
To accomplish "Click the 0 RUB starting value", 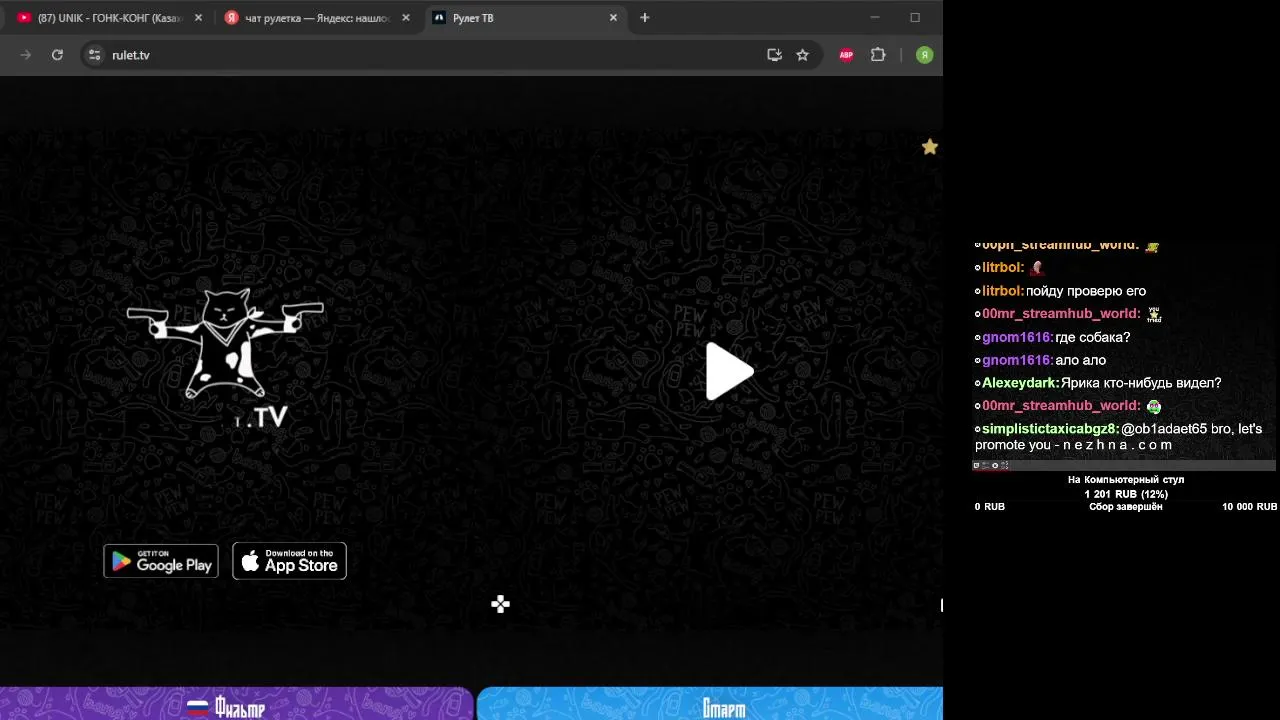I will click(x=990, y=507).
